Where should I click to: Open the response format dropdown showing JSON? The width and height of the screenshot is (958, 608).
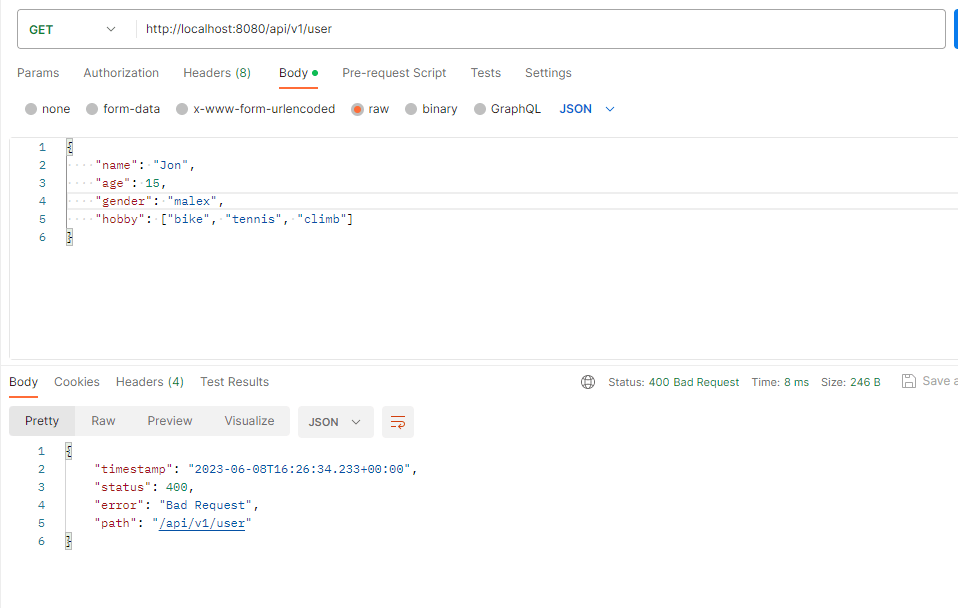click(335, 422)
